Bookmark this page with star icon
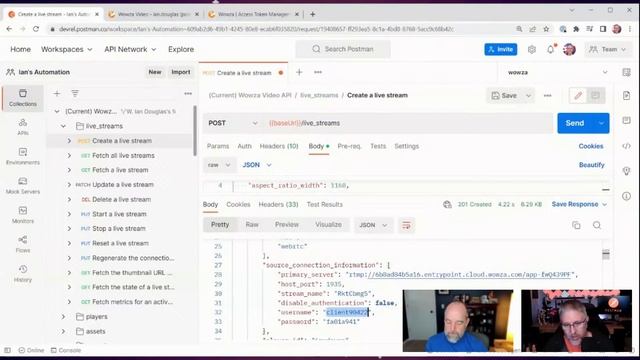Screen dimensions: 640x360 pyautogui.click(x=546, y=29)
